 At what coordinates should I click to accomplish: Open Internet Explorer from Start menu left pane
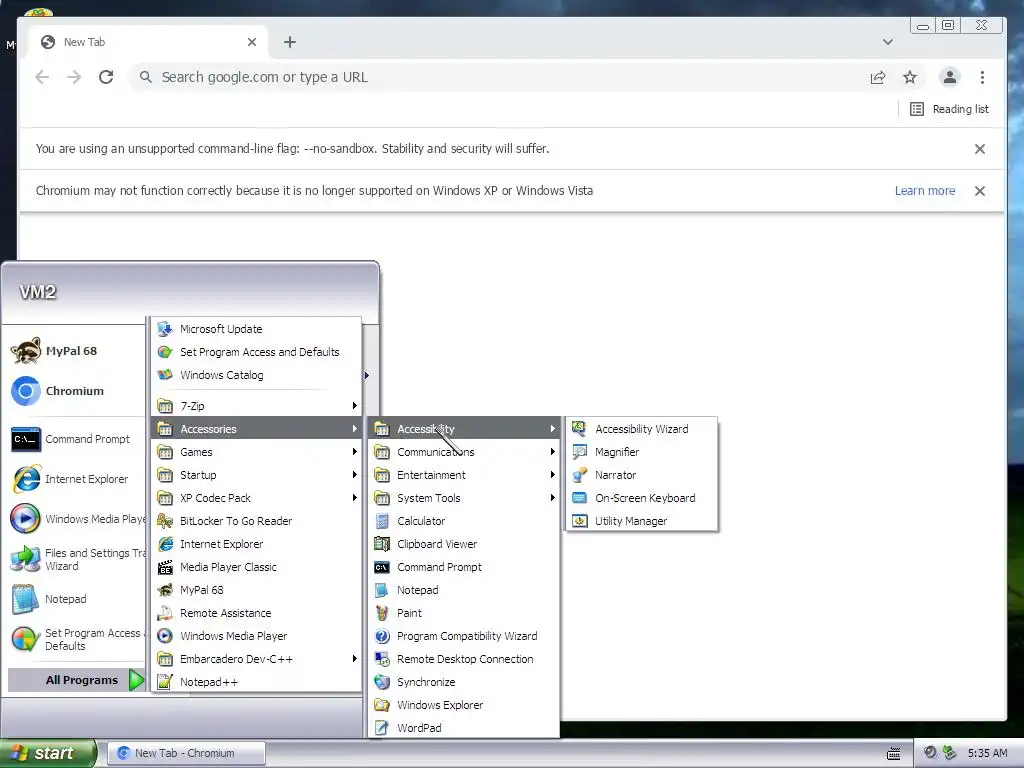click(x=75, y=479)
